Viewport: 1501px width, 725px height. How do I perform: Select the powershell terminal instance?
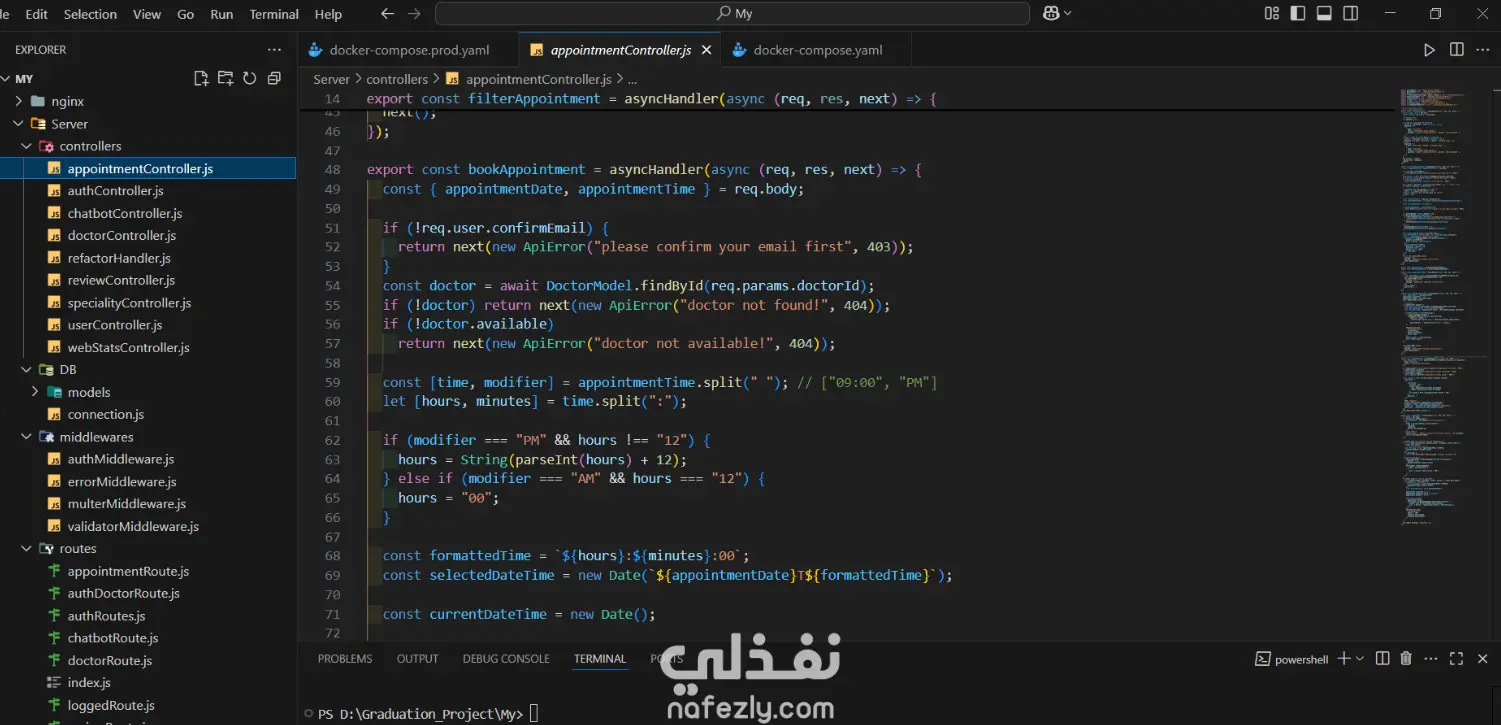coord(1292,659)
